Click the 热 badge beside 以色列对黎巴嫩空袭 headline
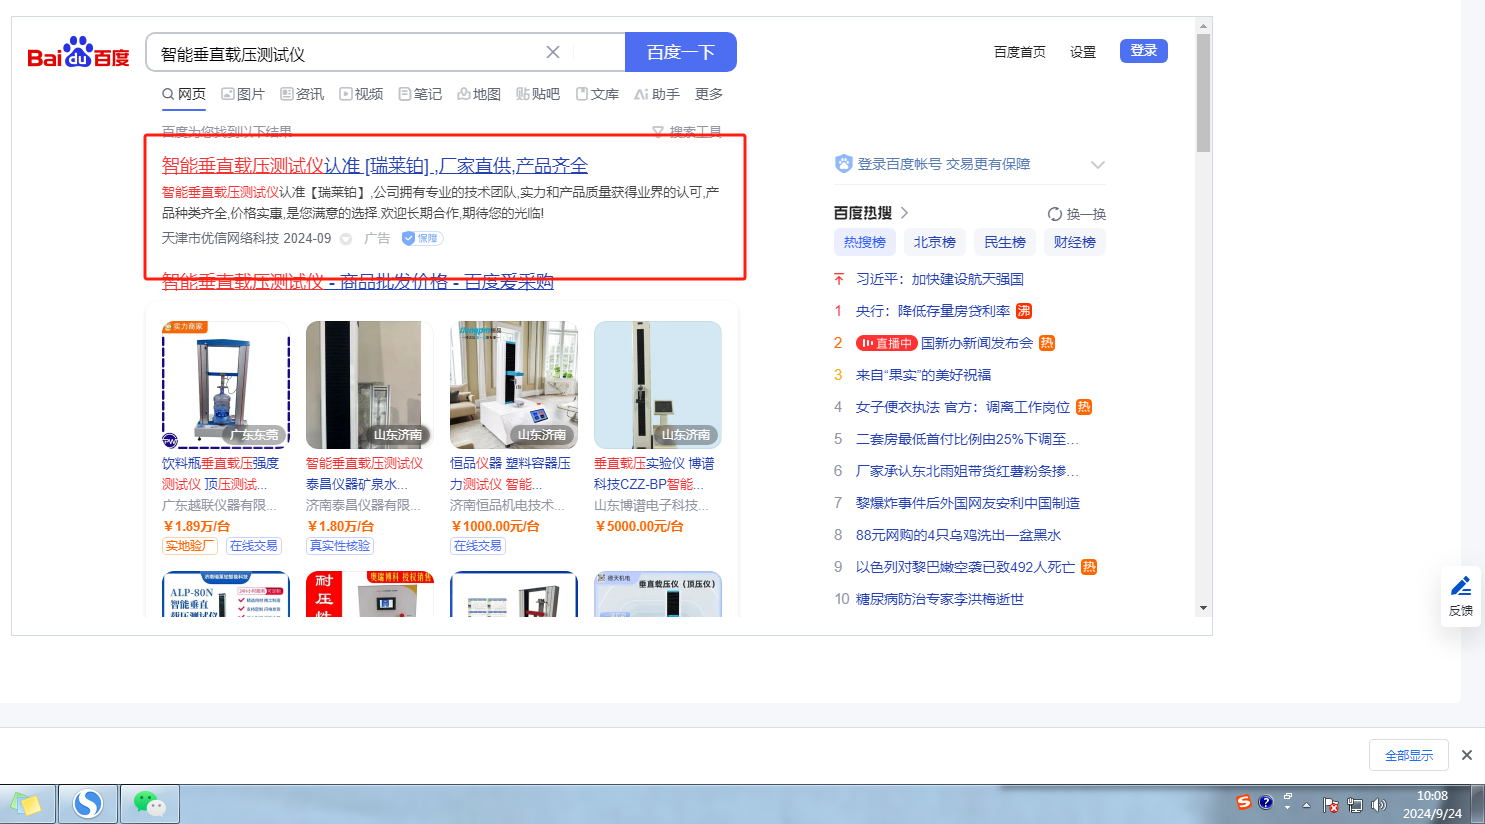This screenshot has height=824, width=1485. tap(1089, 567)
